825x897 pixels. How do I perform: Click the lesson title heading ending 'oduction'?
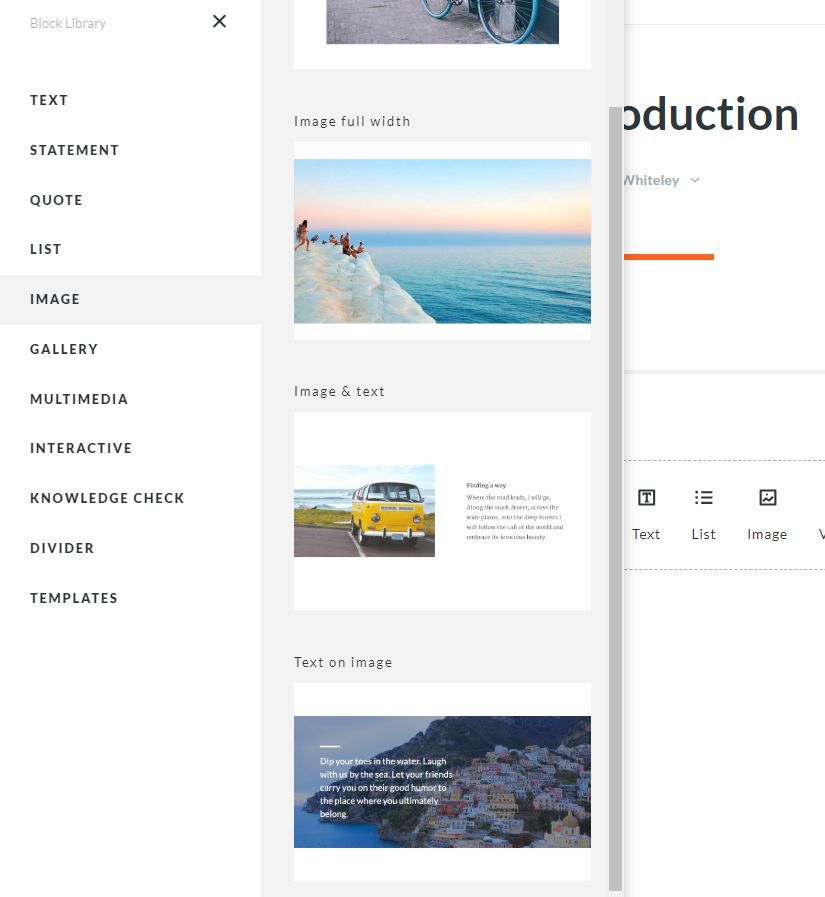(711, 114)
